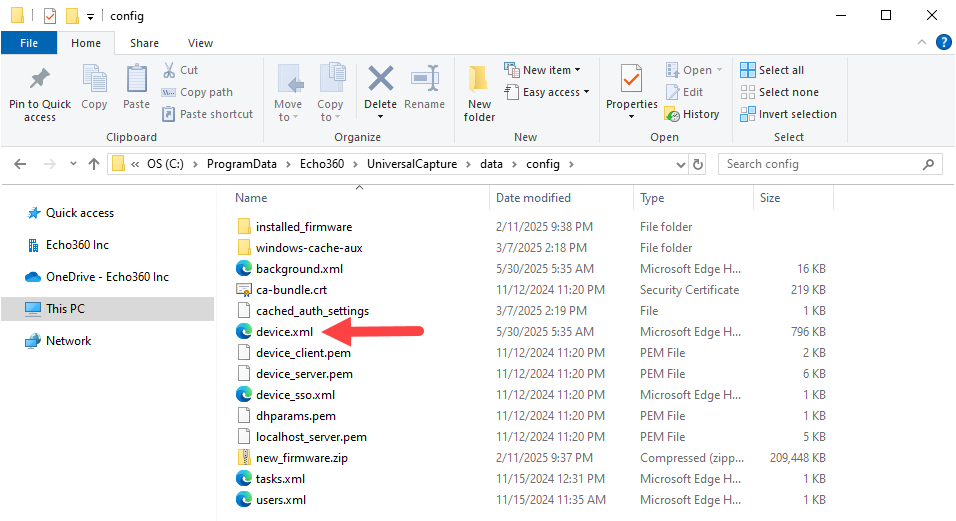Create a New folder
This screenshot has width=956, height=521.
(x=479, y=93)
